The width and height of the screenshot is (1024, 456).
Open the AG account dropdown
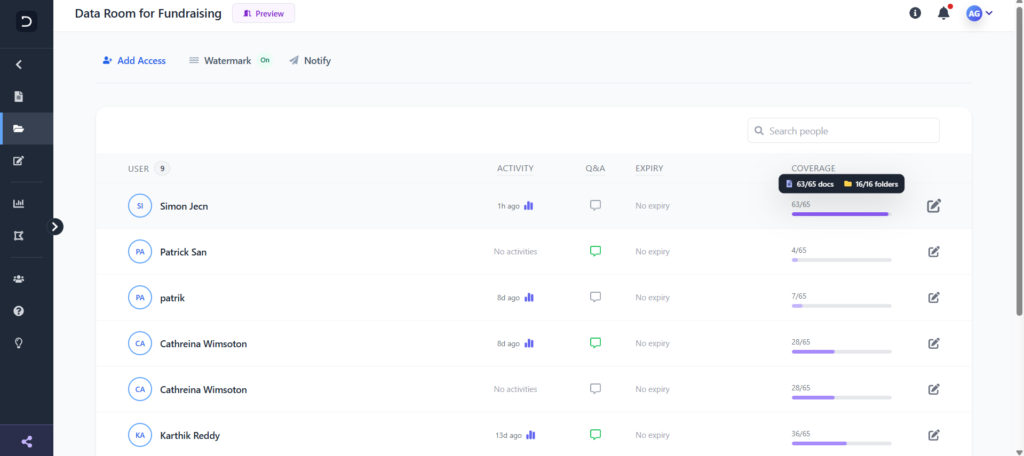[980, 13]
